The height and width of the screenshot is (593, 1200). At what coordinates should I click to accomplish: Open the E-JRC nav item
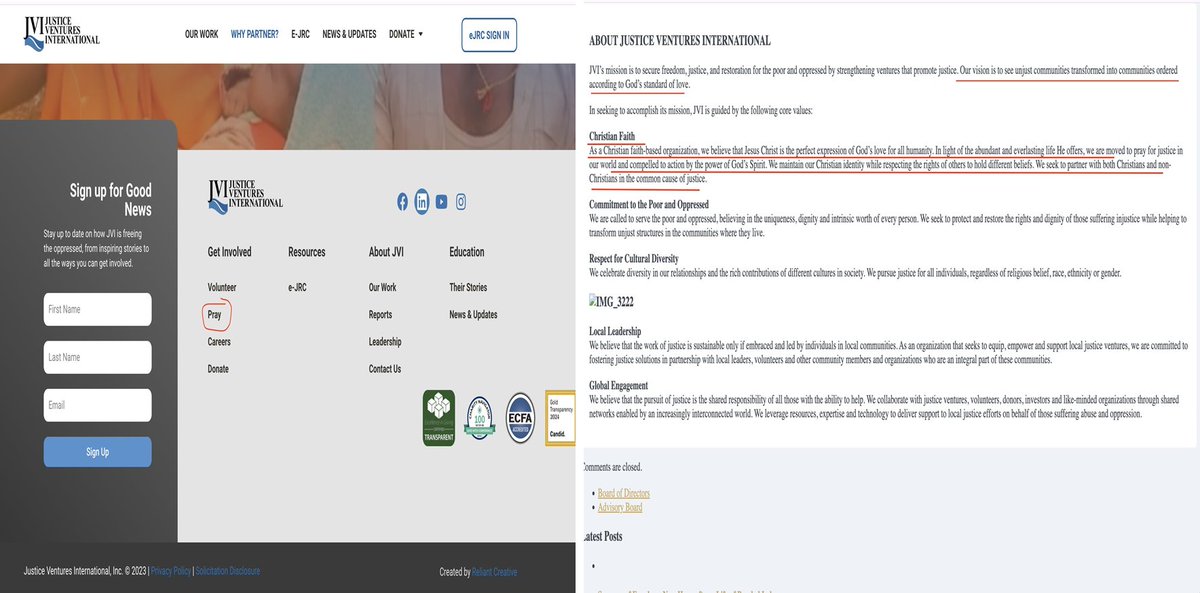point(300,34)
